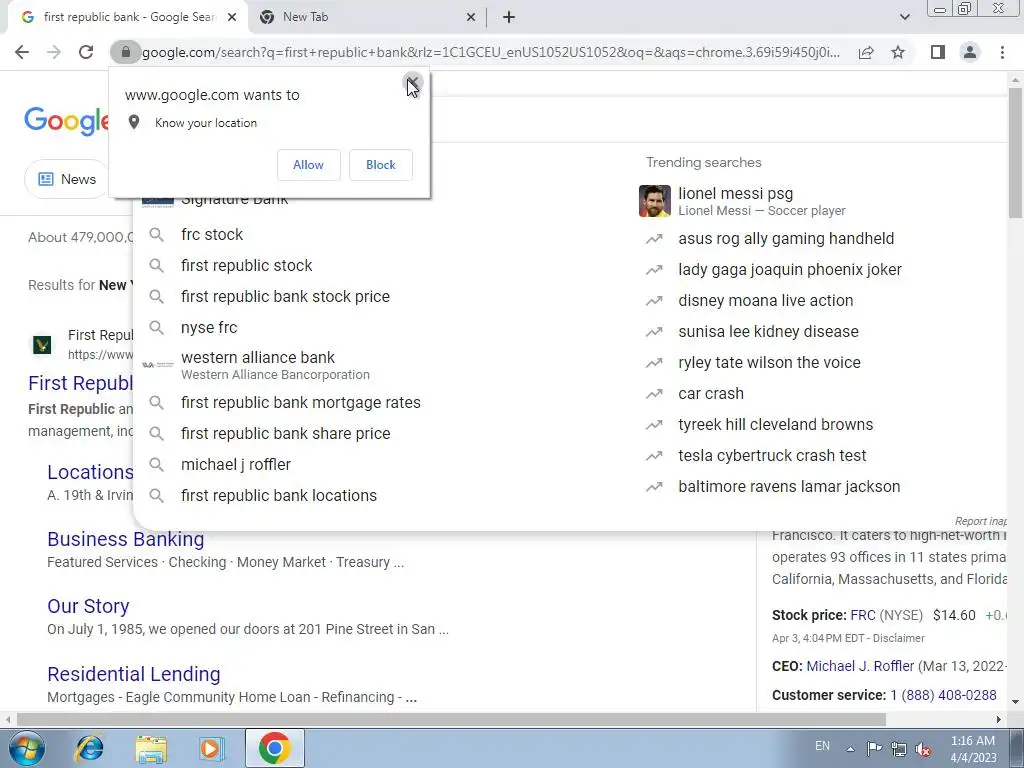Bookmark this page with the star icon
1024x768 pixels.
click(898, 52)
